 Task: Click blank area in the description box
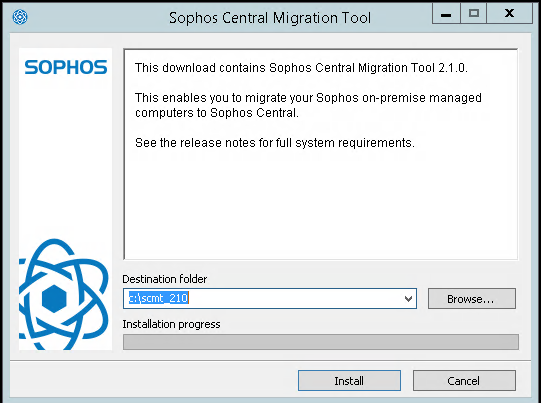321,207
